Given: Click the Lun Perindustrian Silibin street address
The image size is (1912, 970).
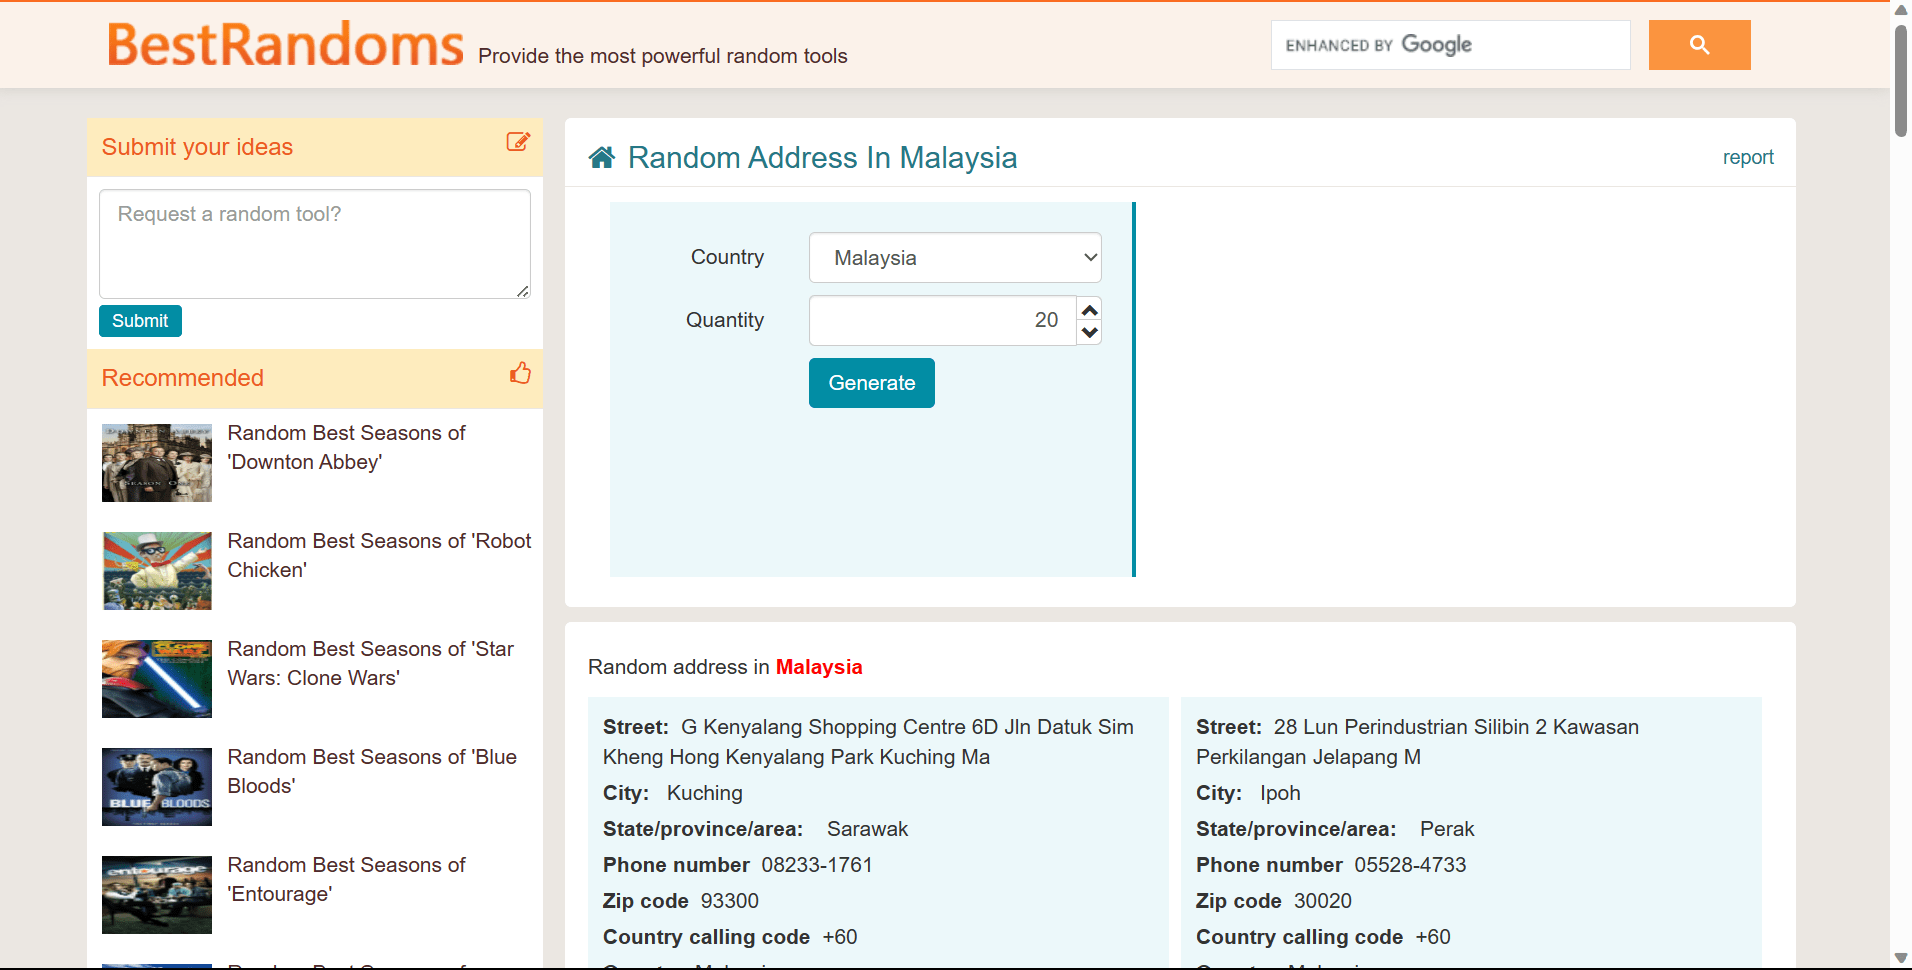Looking at the screenshot, I should 1417,742.
